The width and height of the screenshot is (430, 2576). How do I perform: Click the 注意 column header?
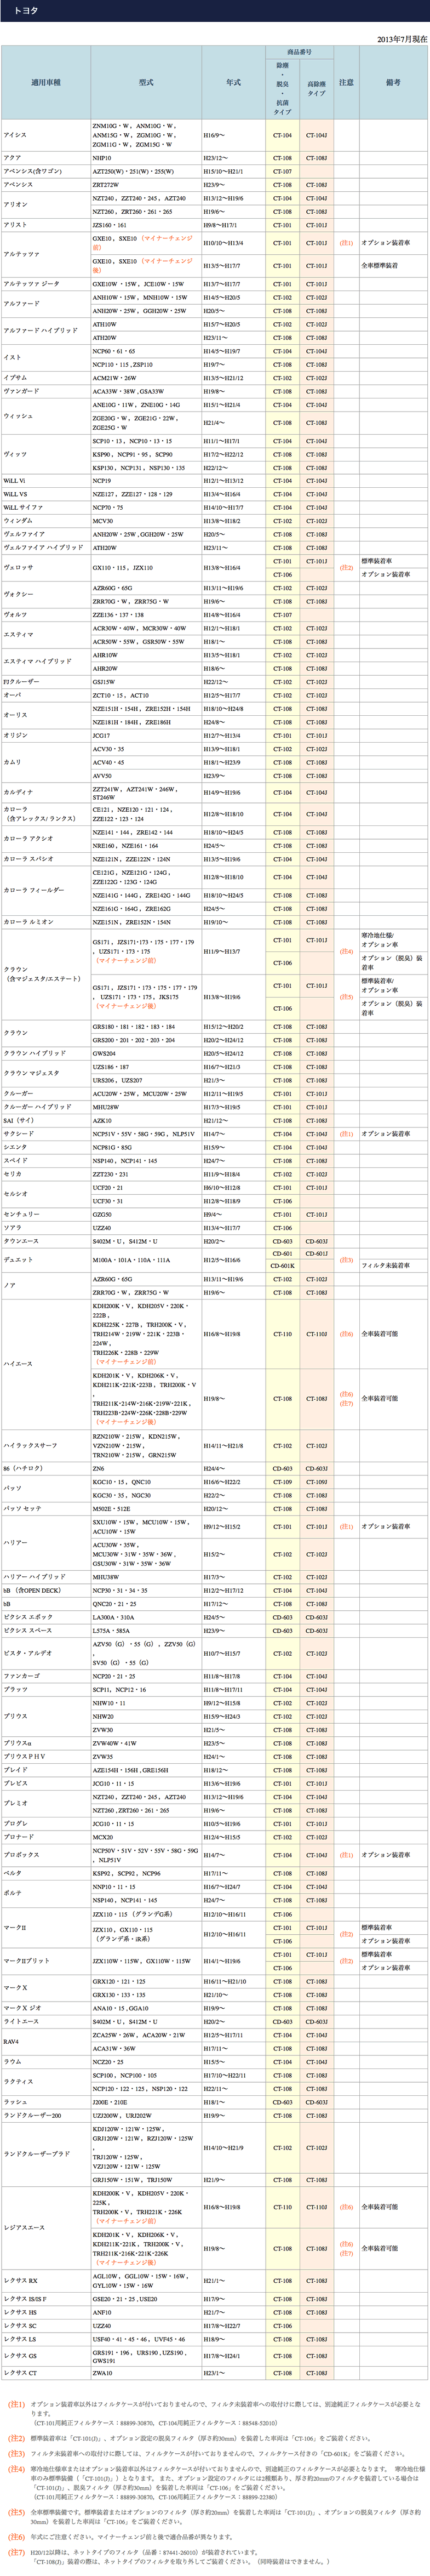pos(346,83)
